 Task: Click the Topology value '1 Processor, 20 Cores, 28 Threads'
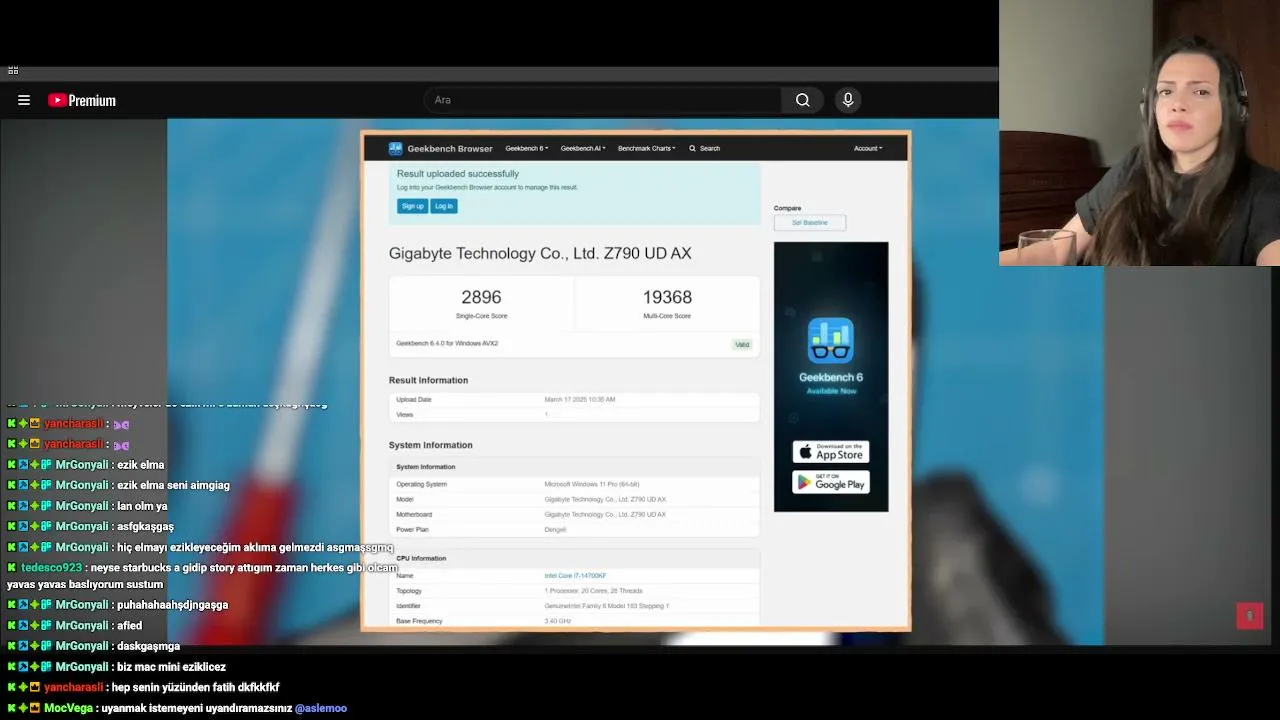coord(593,591)
